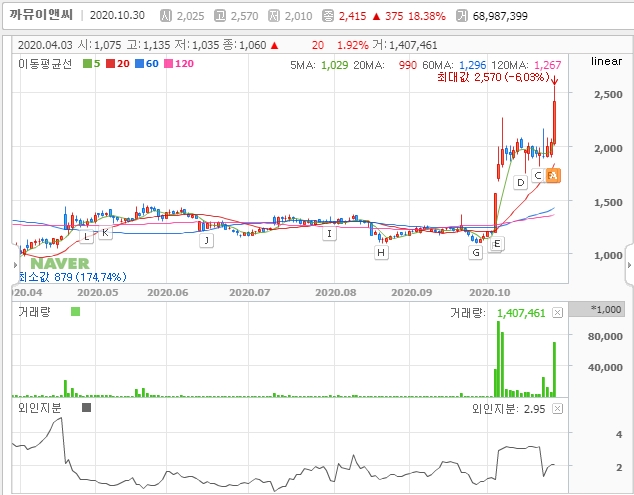
Task: Click the 종 closing price icon
Action: pos(328,16)
